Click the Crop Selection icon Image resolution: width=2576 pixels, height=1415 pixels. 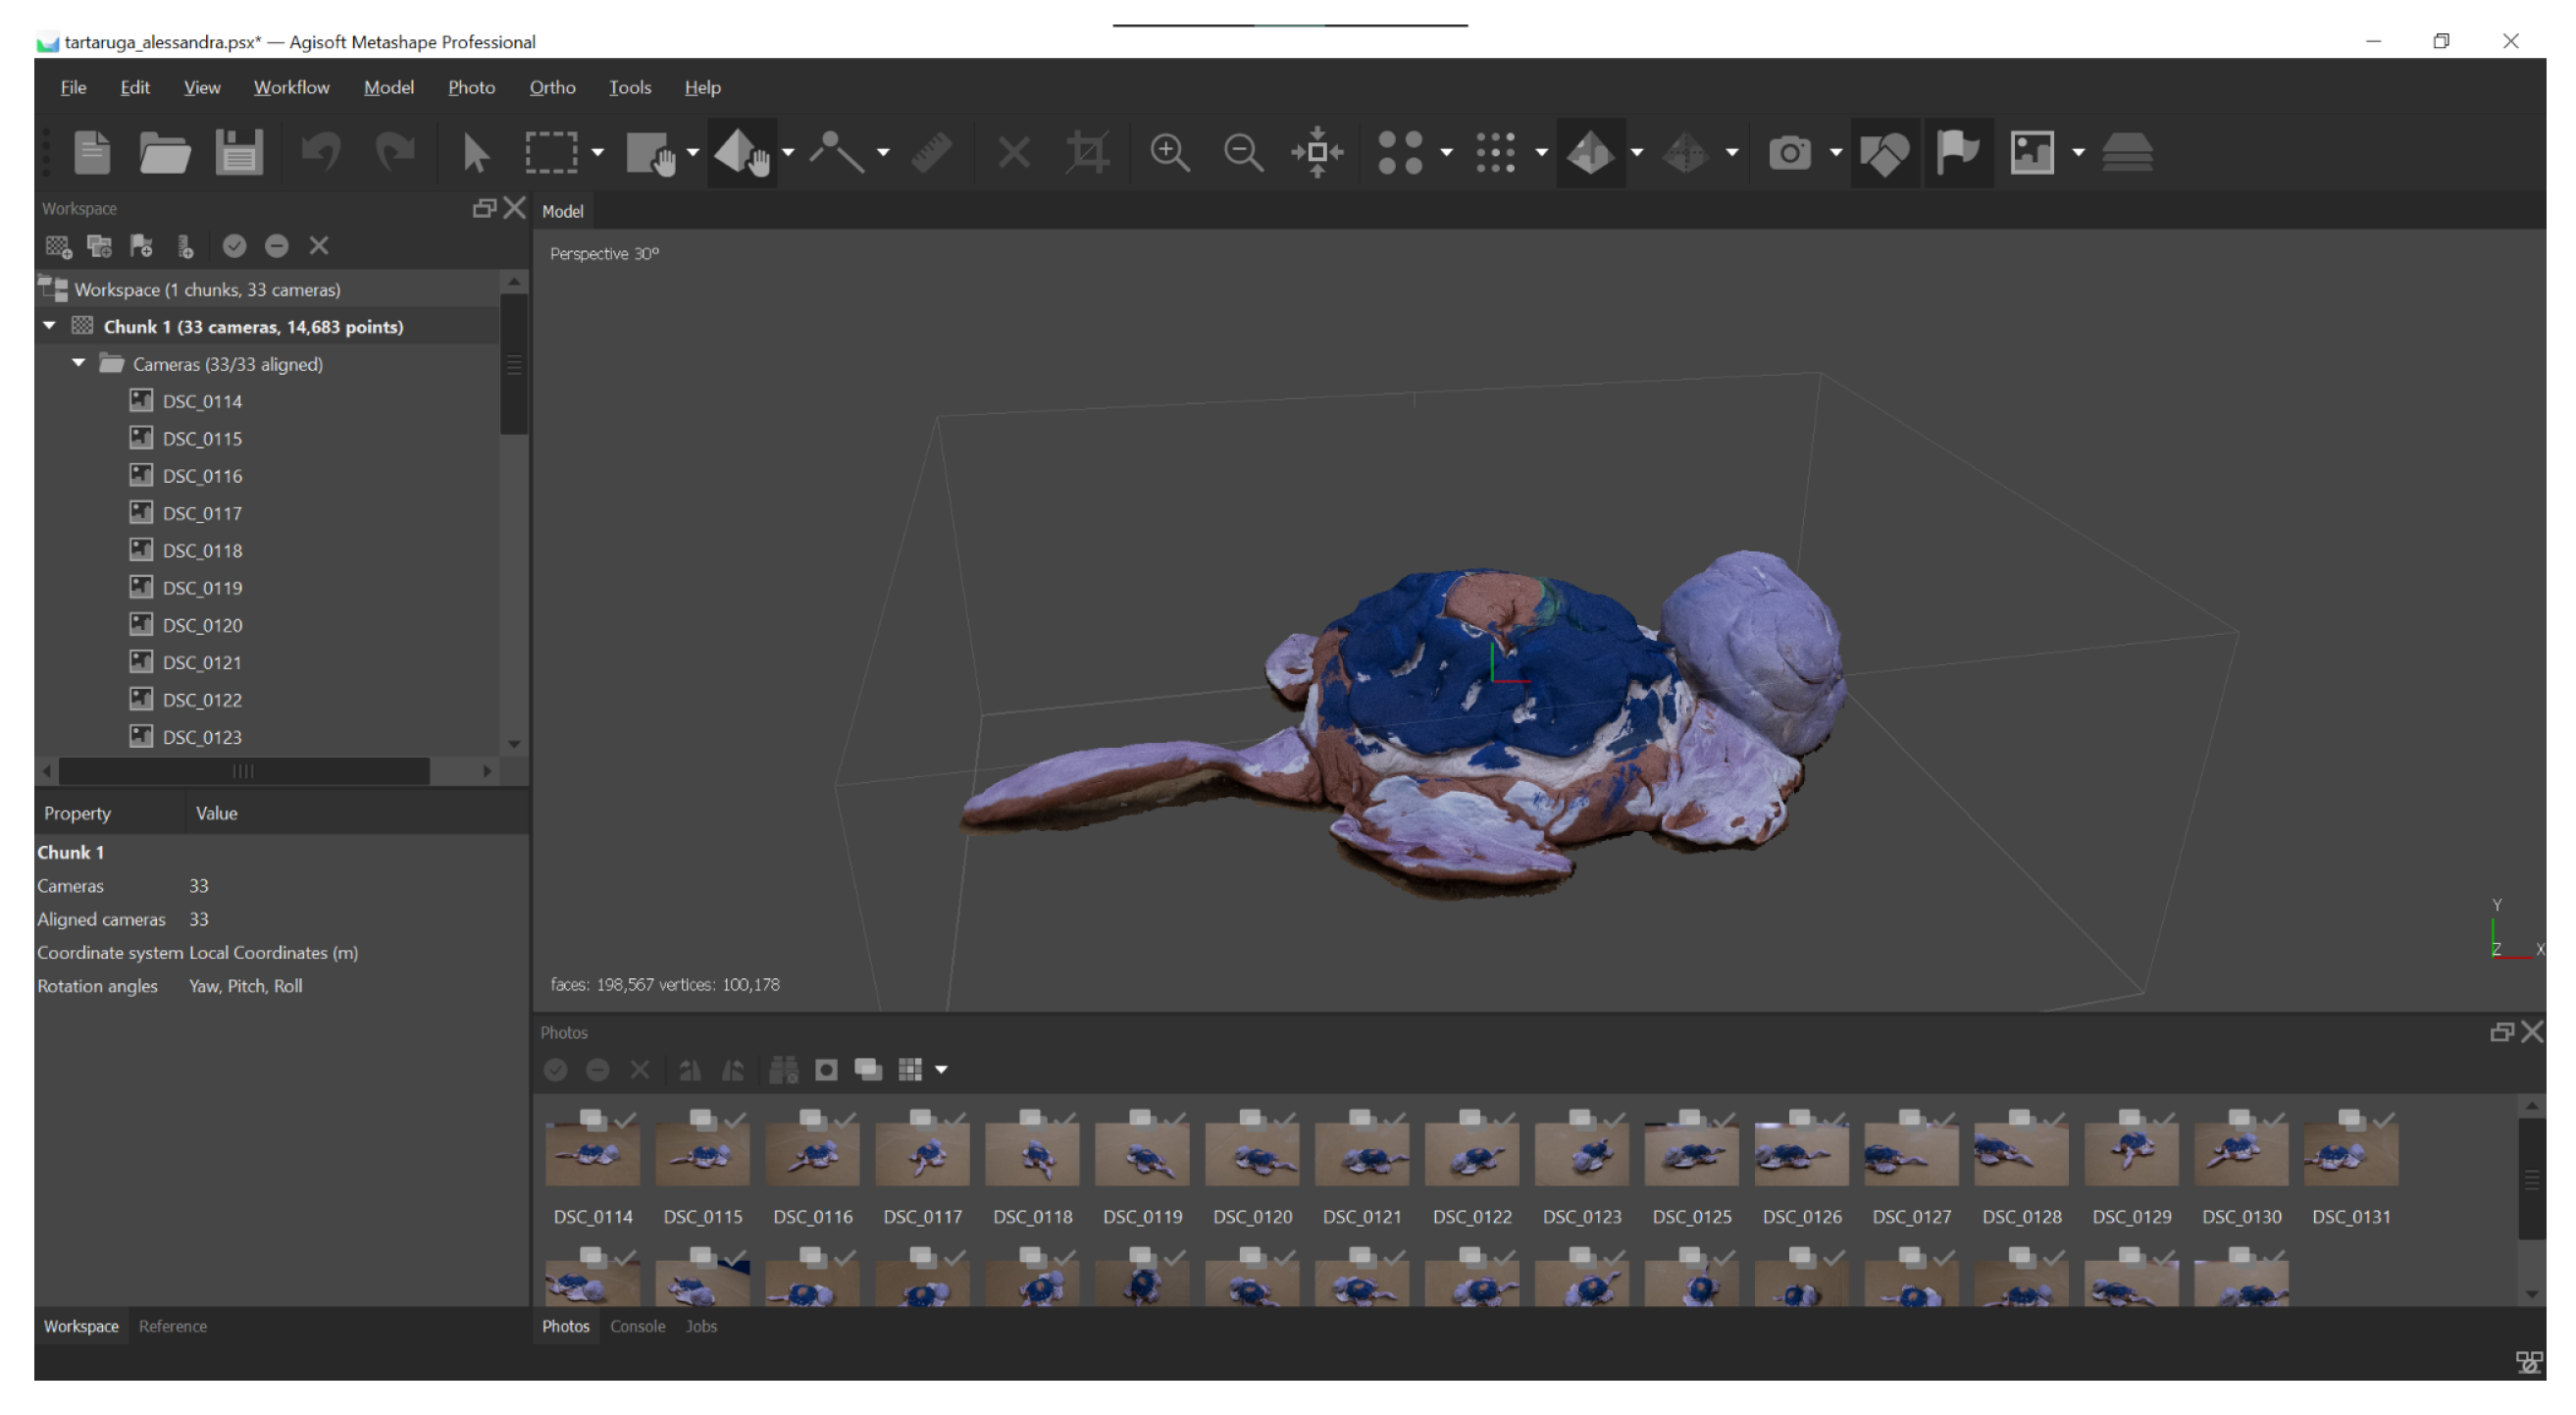[x=1087, y=153]
